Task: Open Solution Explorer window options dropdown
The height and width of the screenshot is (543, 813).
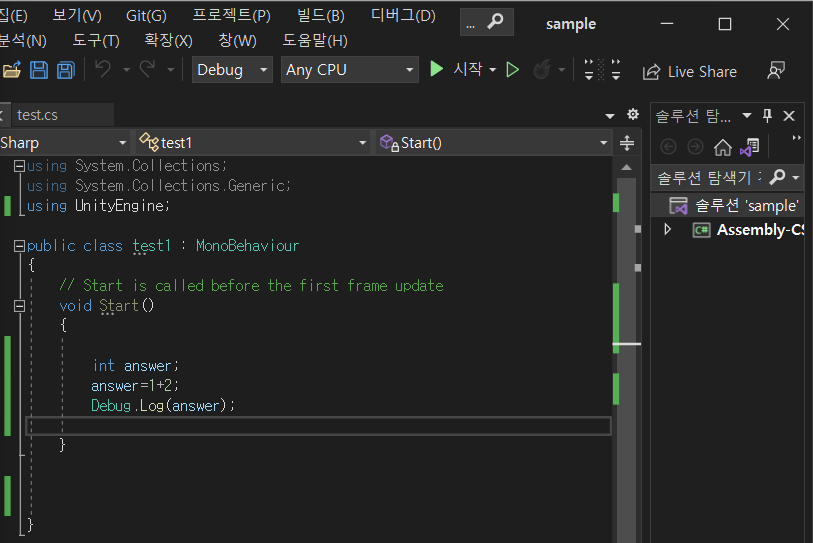Action: point(747,115)
